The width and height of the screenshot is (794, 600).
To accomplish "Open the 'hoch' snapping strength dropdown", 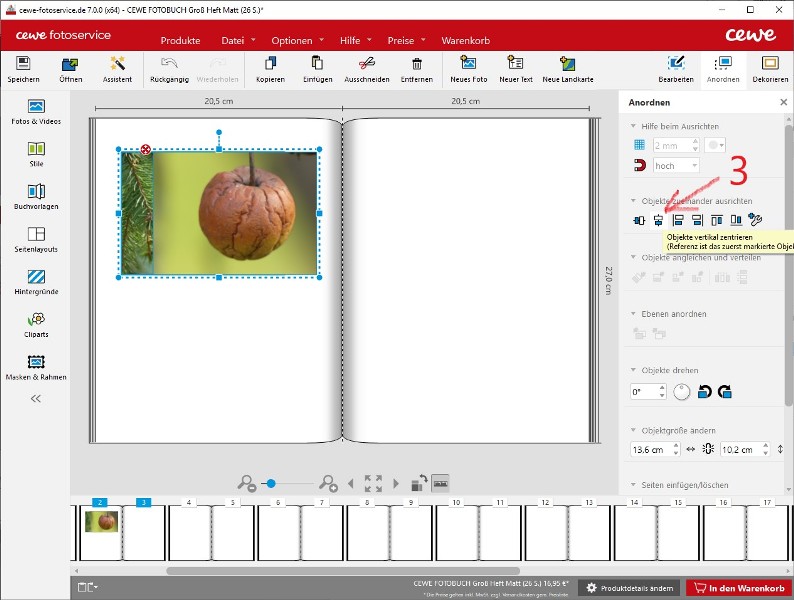I will point(677,166).
